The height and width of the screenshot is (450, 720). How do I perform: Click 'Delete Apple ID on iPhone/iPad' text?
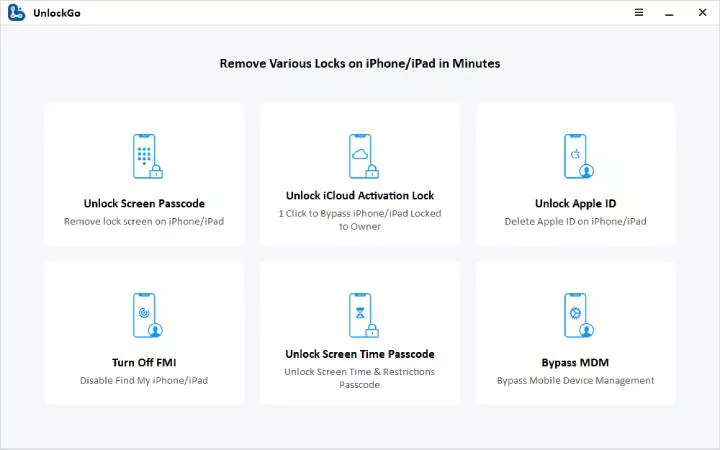coord(575,221)
